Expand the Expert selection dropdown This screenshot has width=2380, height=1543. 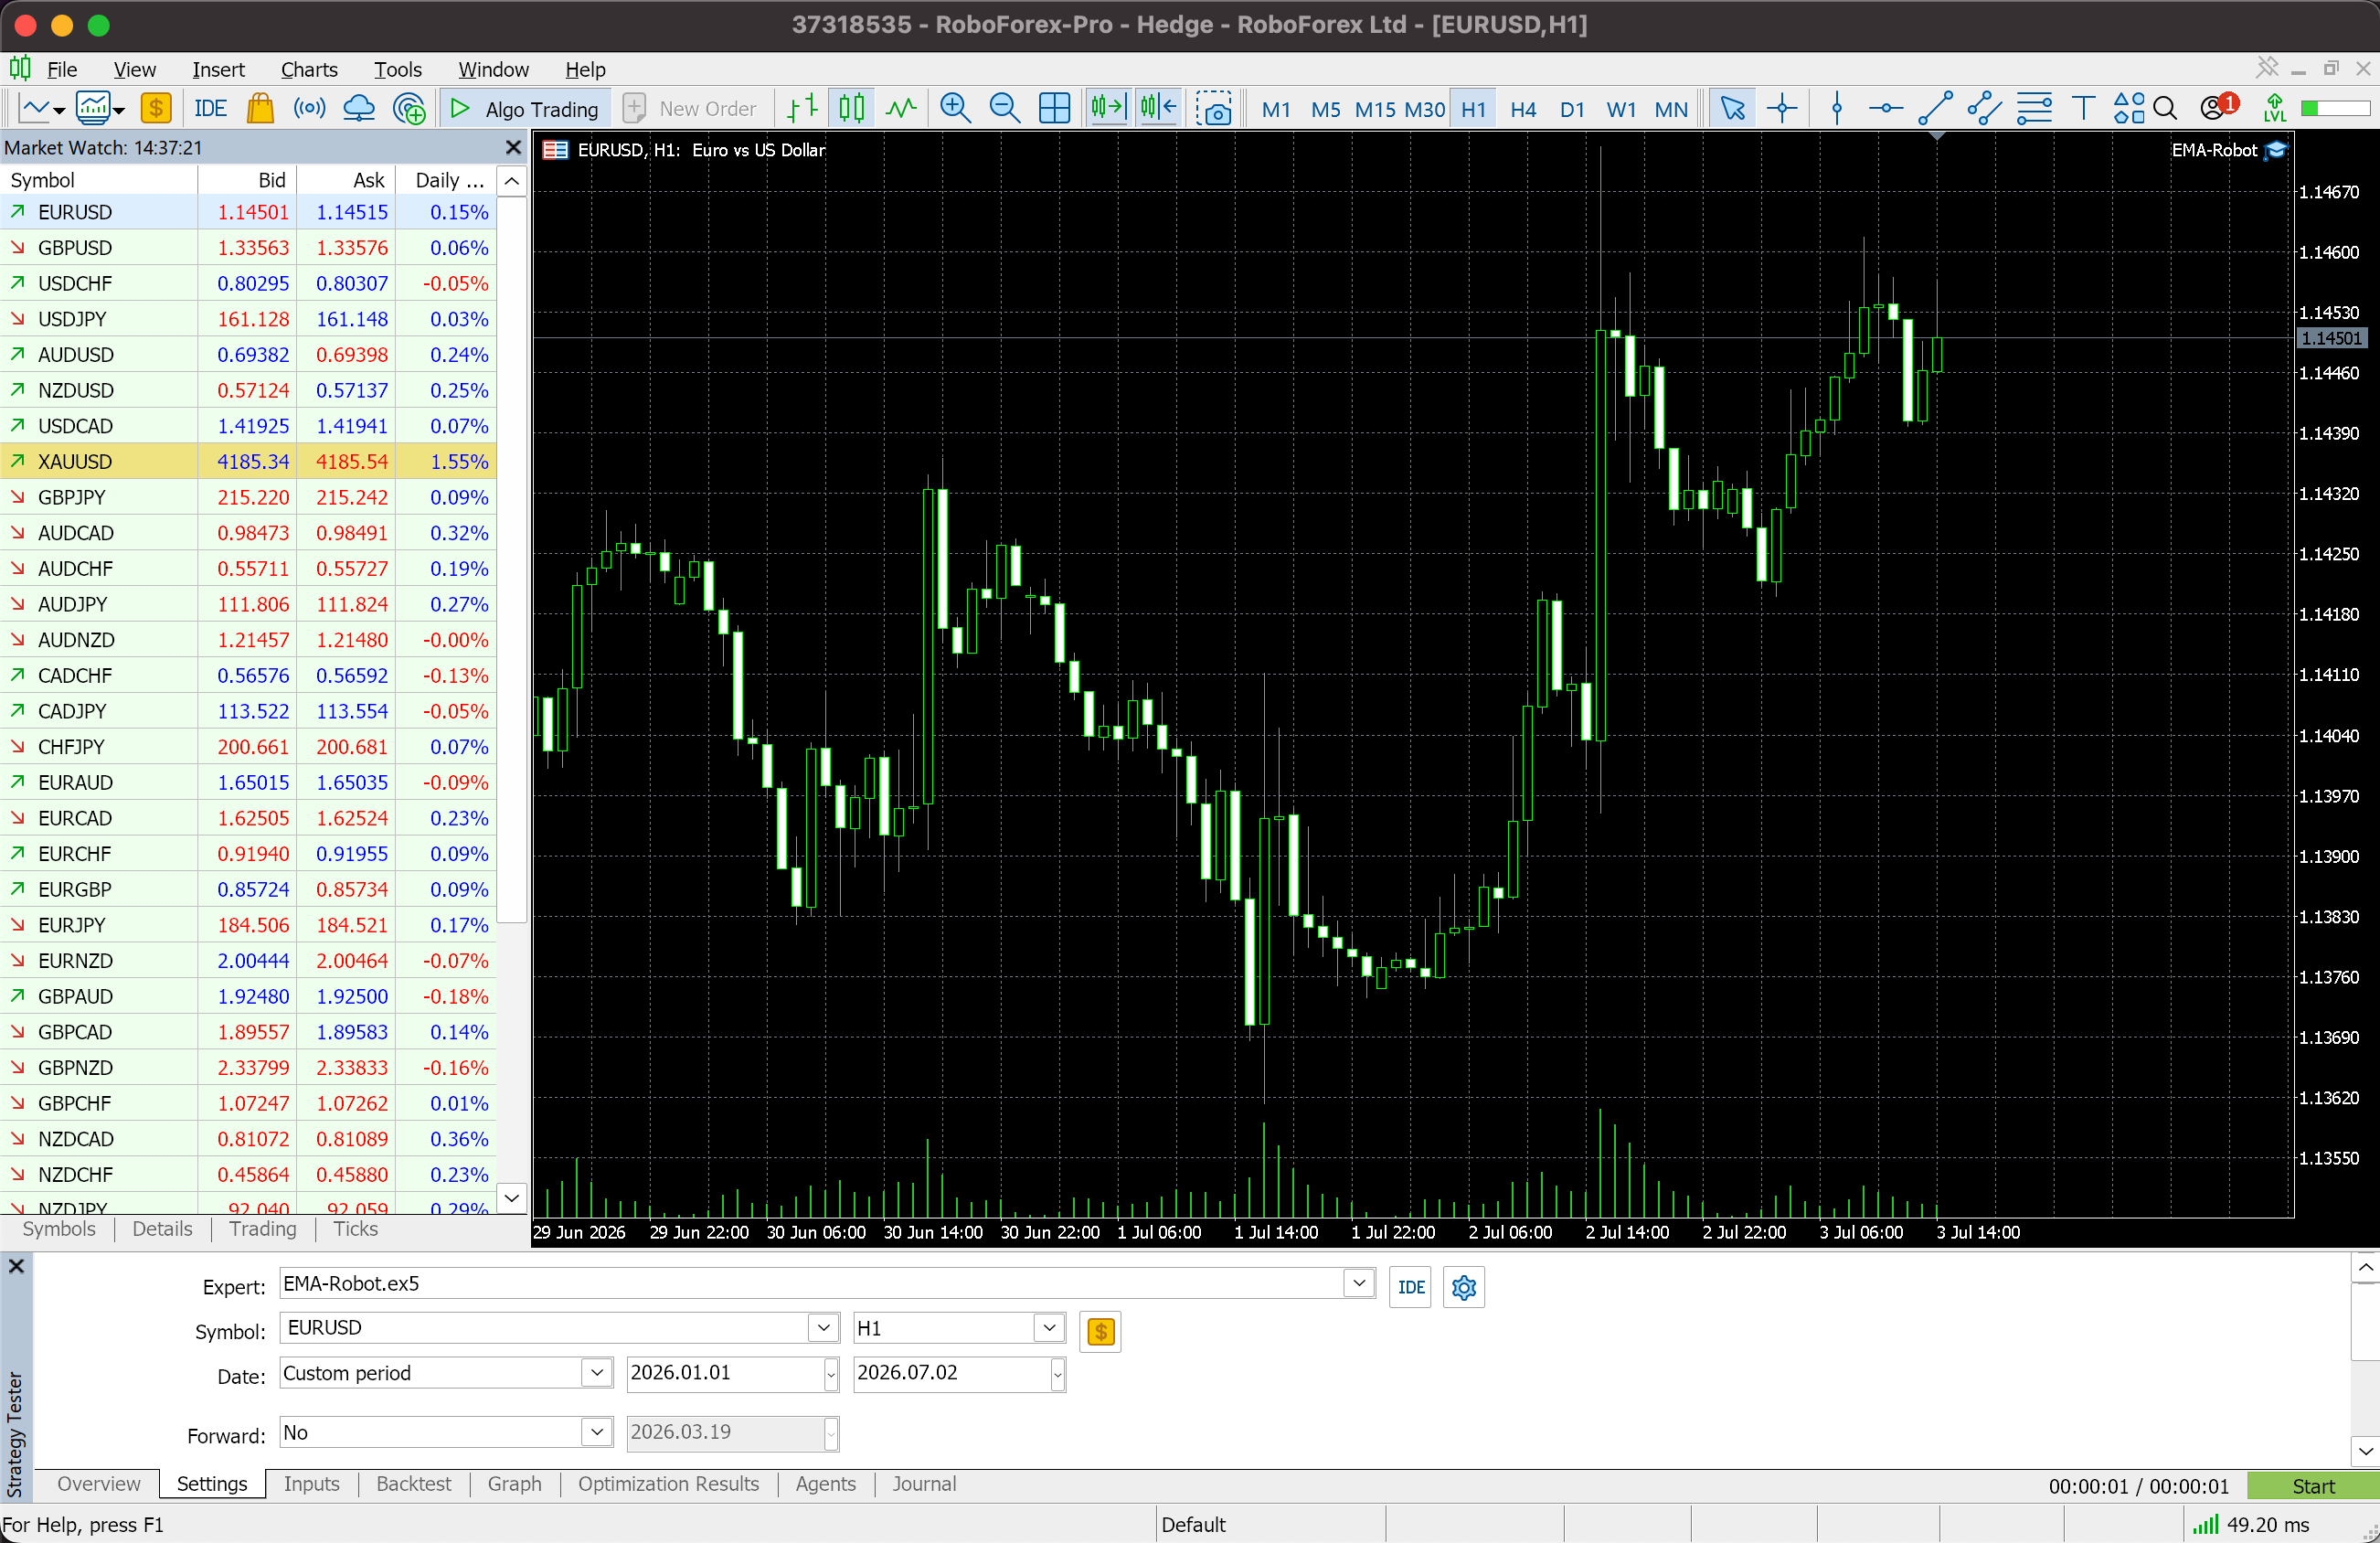[1359, 1283]
